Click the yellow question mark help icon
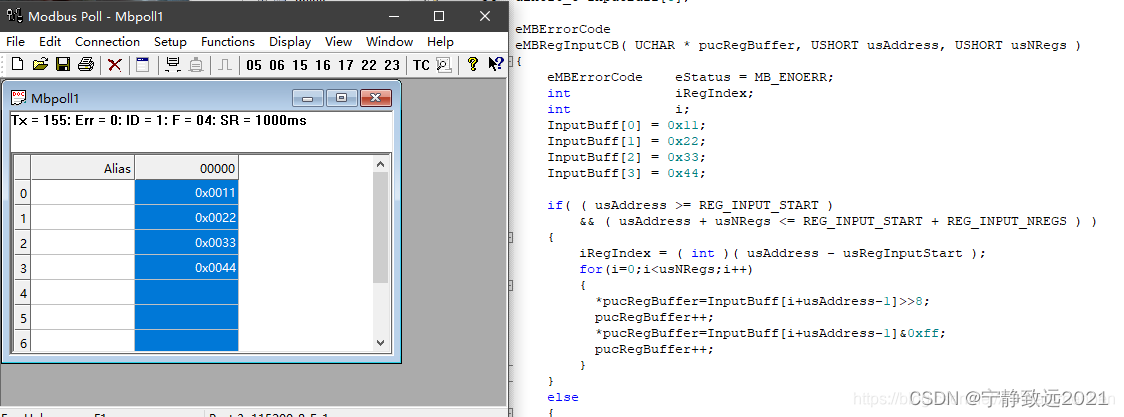The image size is (1124, 417). (x=472, y=64)
